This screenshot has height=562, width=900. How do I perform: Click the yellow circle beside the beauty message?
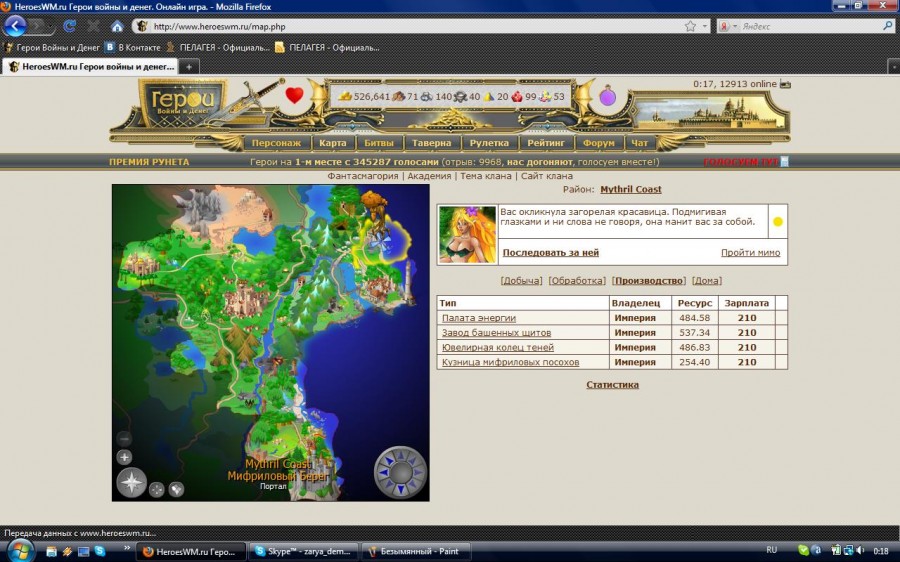tap(778, 222)
